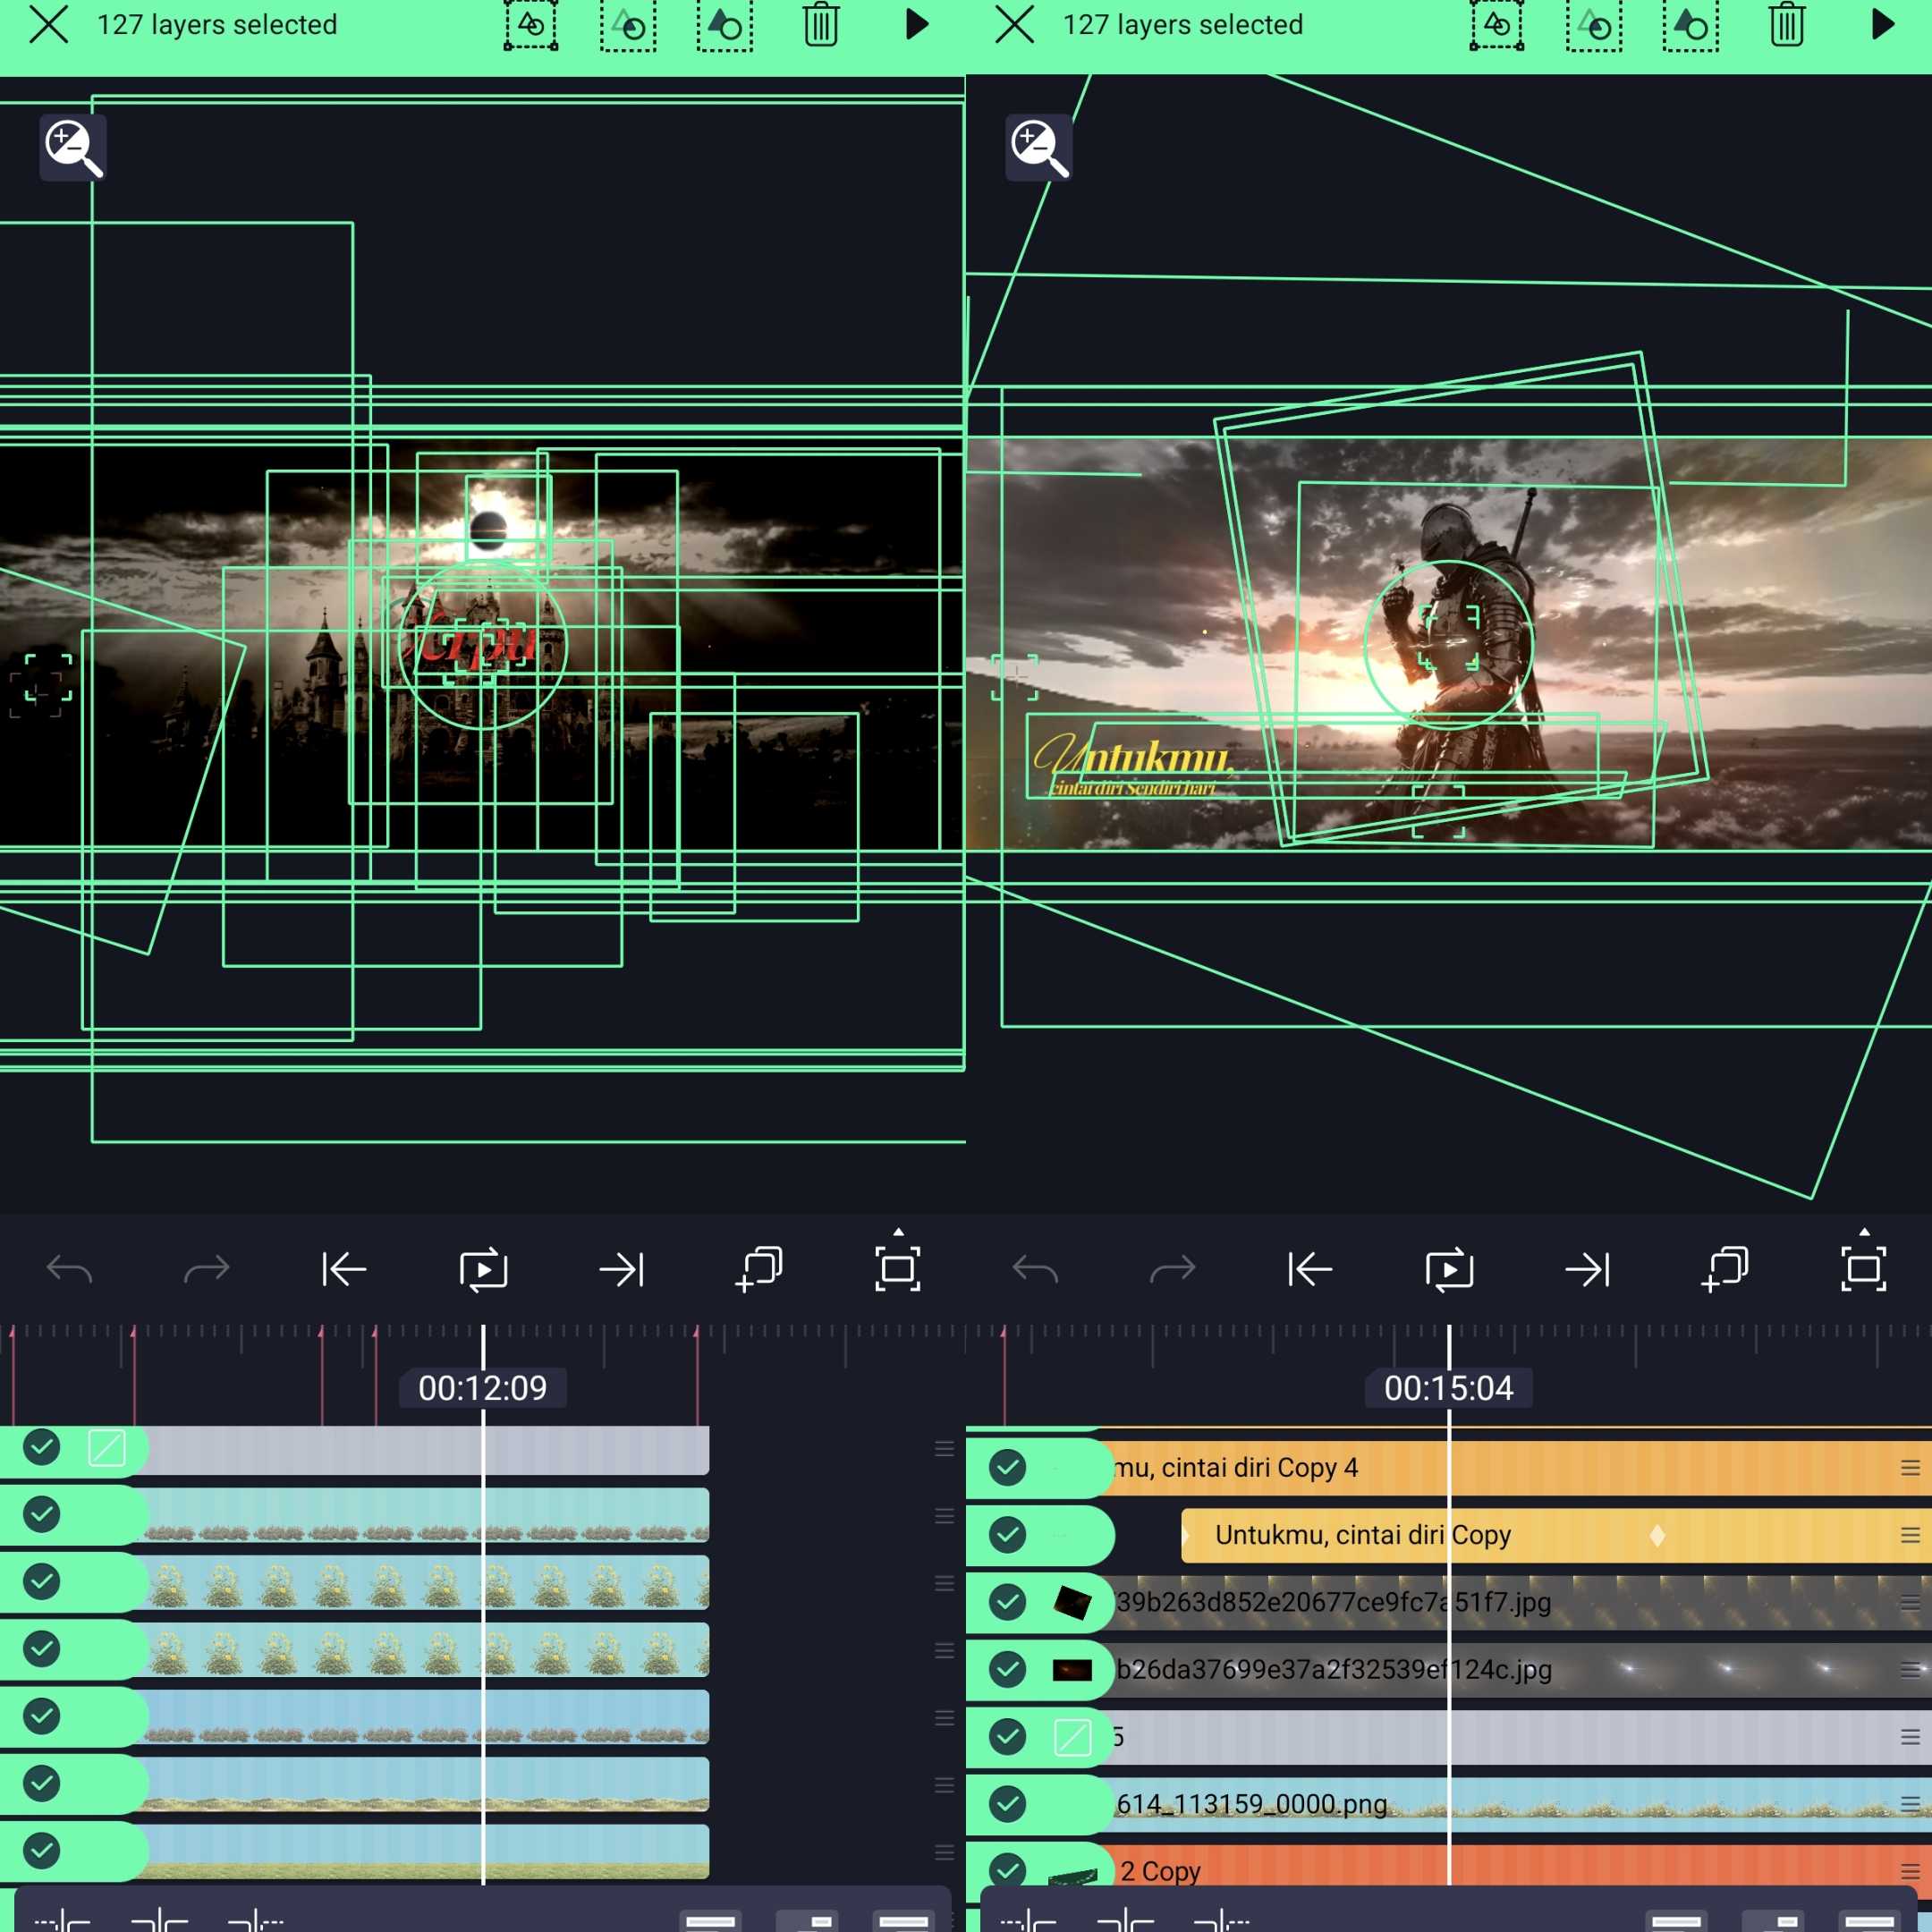Screen dimensions: 1932x1932
Task: Undo last action in the 00:12:09 editor
Action: coord(69,1270)
